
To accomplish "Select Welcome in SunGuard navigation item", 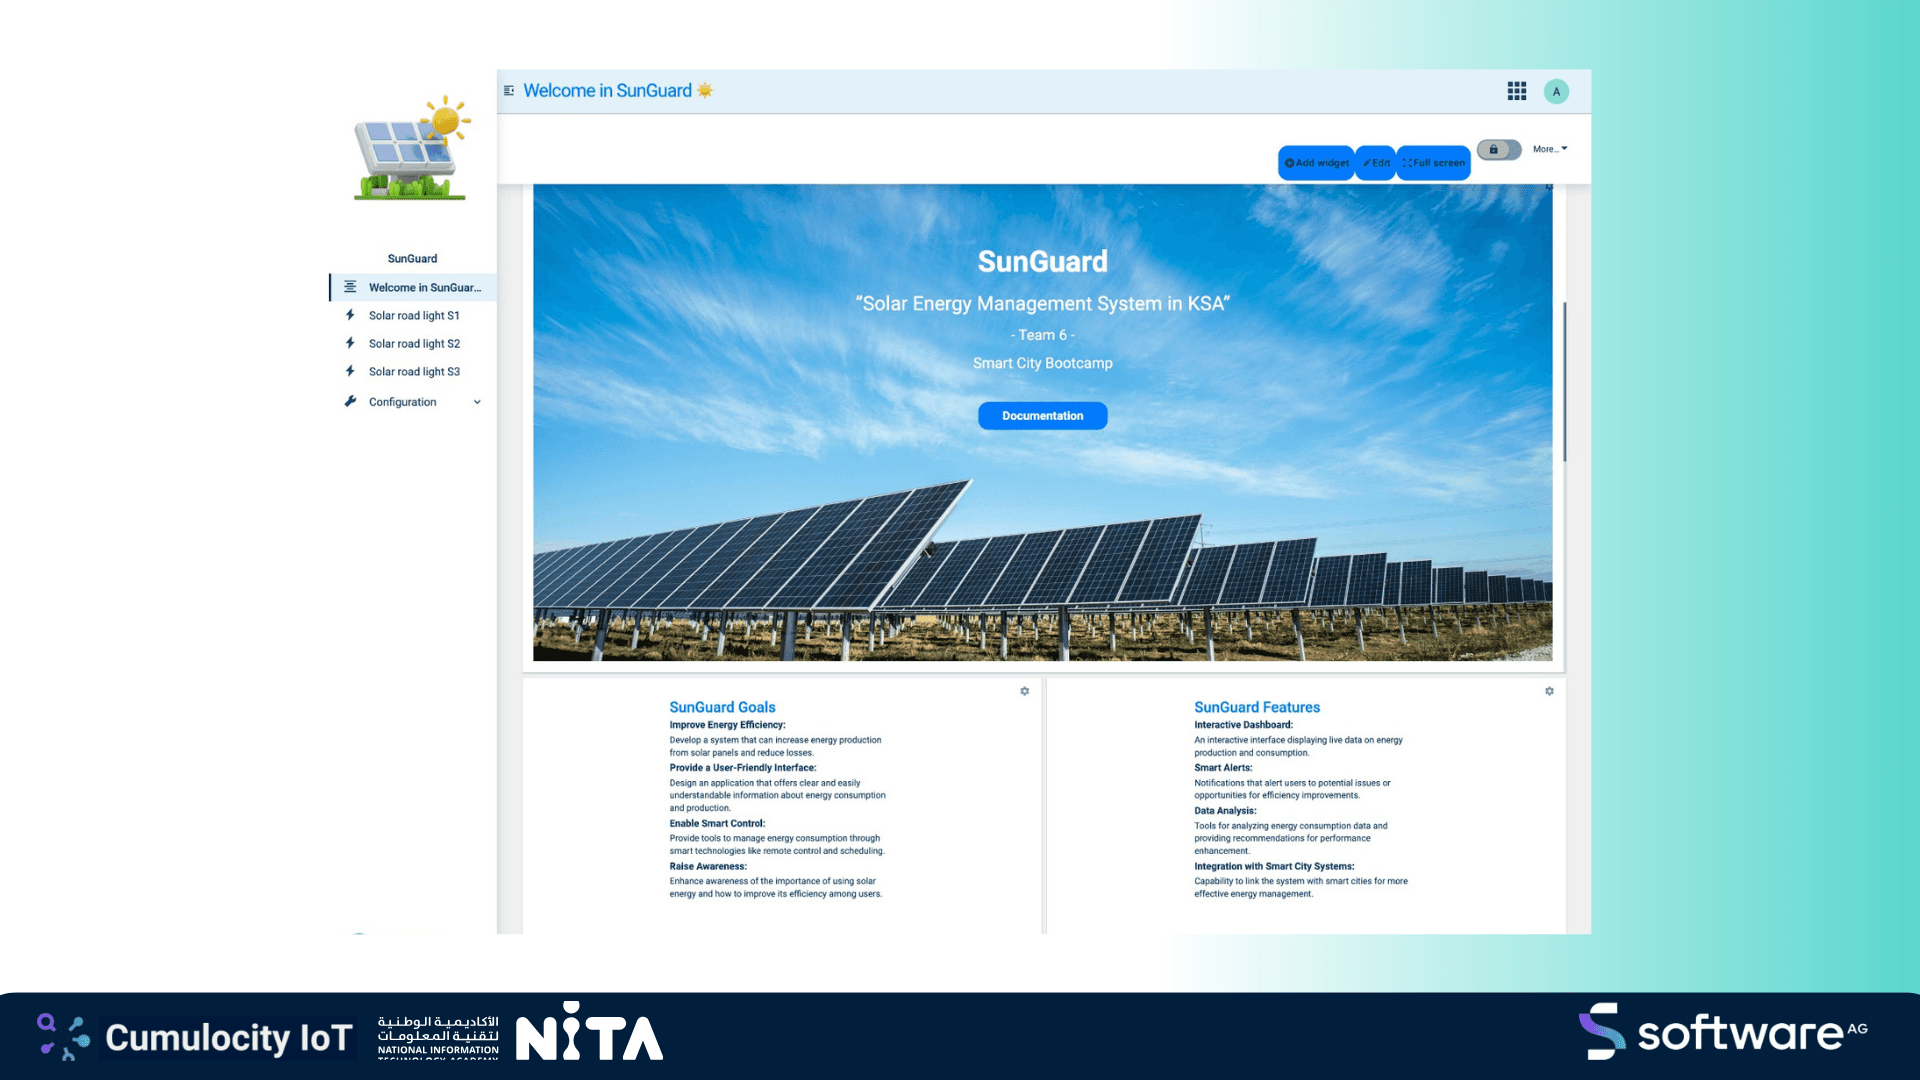I will (413, 287).
